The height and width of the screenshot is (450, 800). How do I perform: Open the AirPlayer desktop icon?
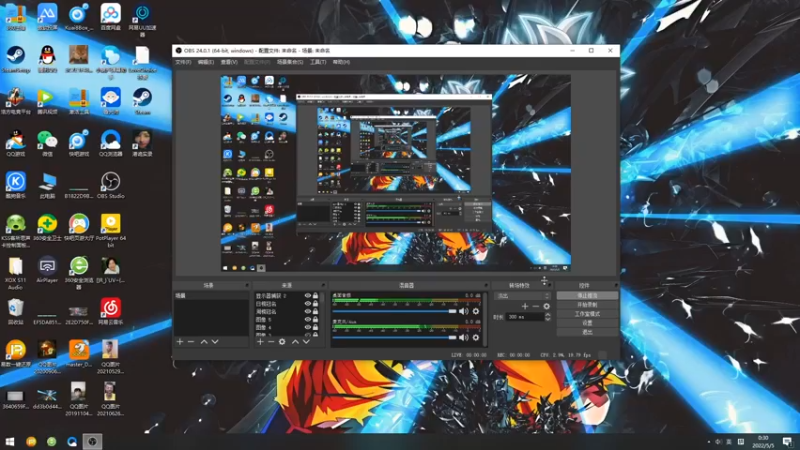tap(47, 269)
